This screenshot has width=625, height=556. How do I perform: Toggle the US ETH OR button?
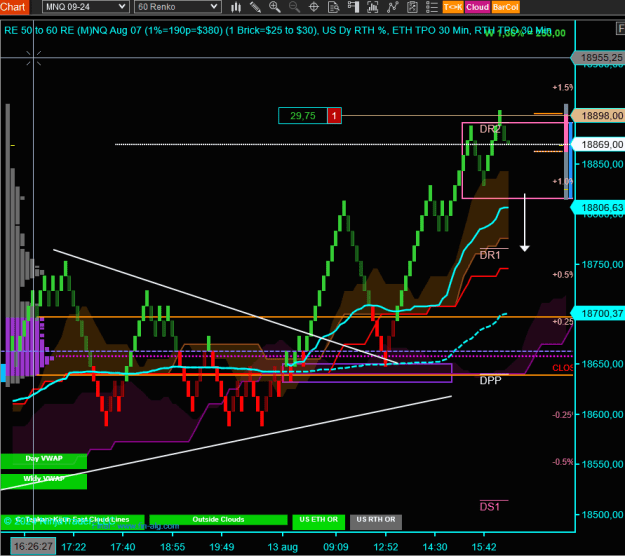pyautogui.click(x=318, y=521)
